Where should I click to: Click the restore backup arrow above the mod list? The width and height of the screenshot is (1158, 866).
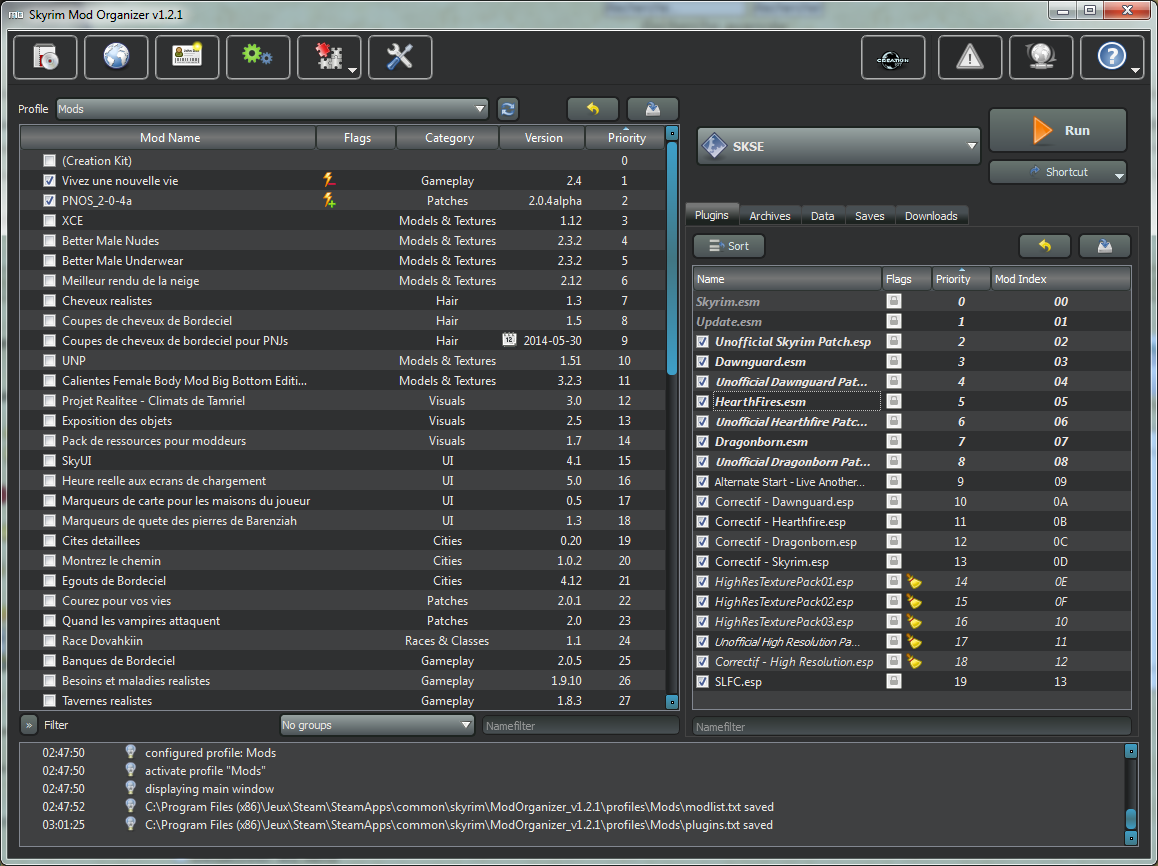593,109
